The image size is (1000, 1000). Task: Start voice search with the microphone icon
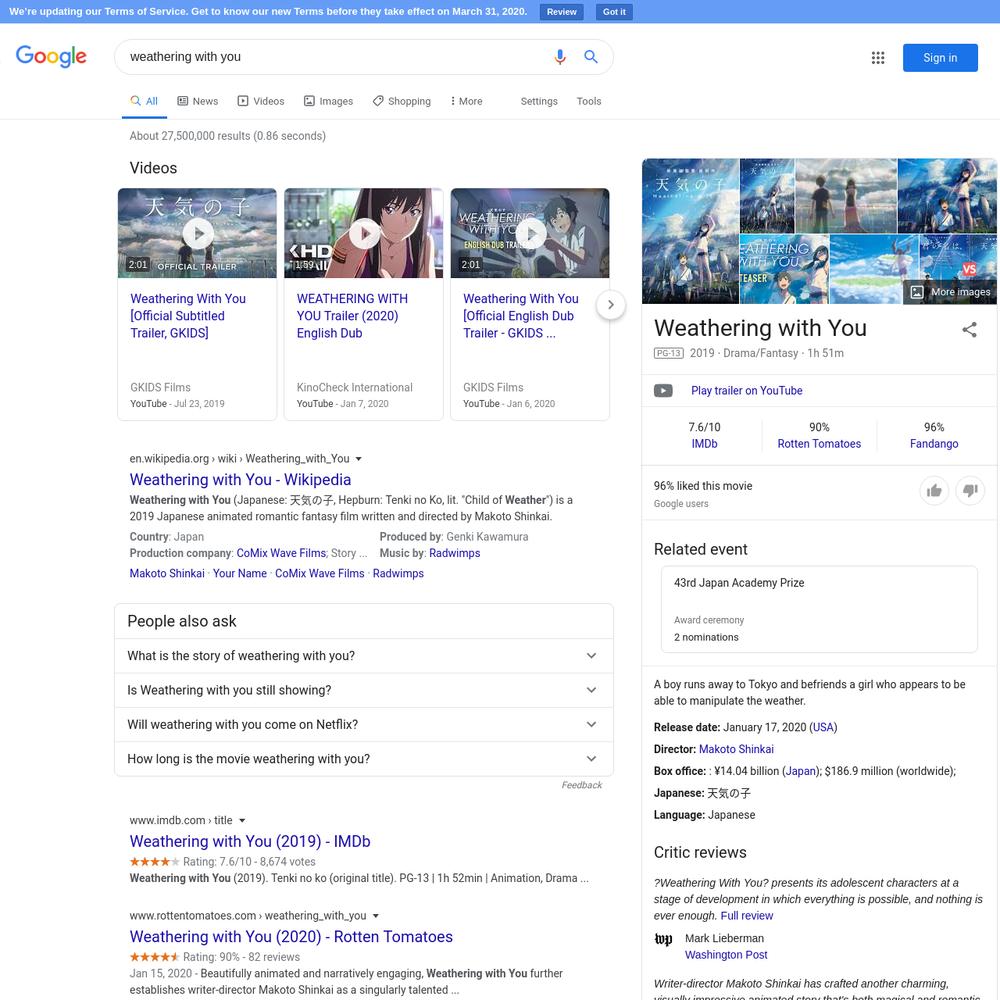click(560, 57)
